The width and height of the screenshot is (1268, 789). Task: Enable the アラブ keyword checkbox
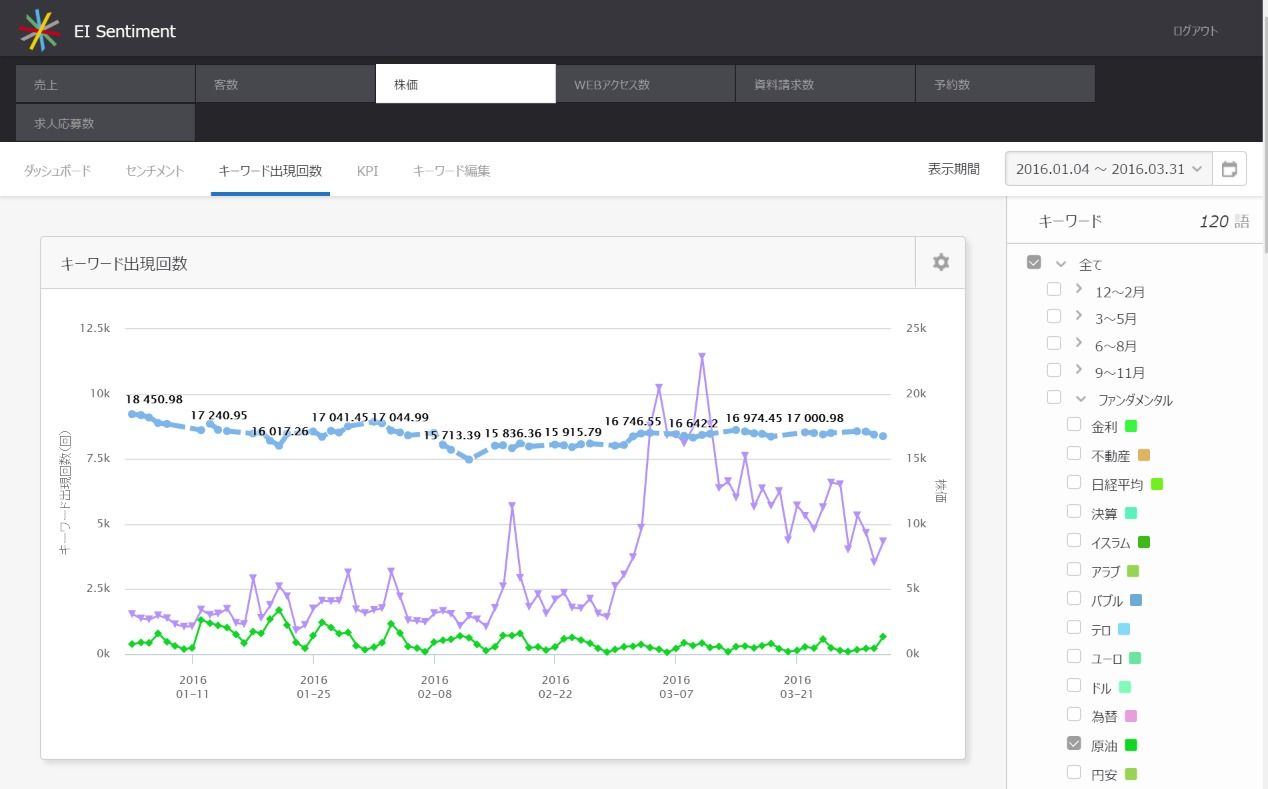point(1074,569)
